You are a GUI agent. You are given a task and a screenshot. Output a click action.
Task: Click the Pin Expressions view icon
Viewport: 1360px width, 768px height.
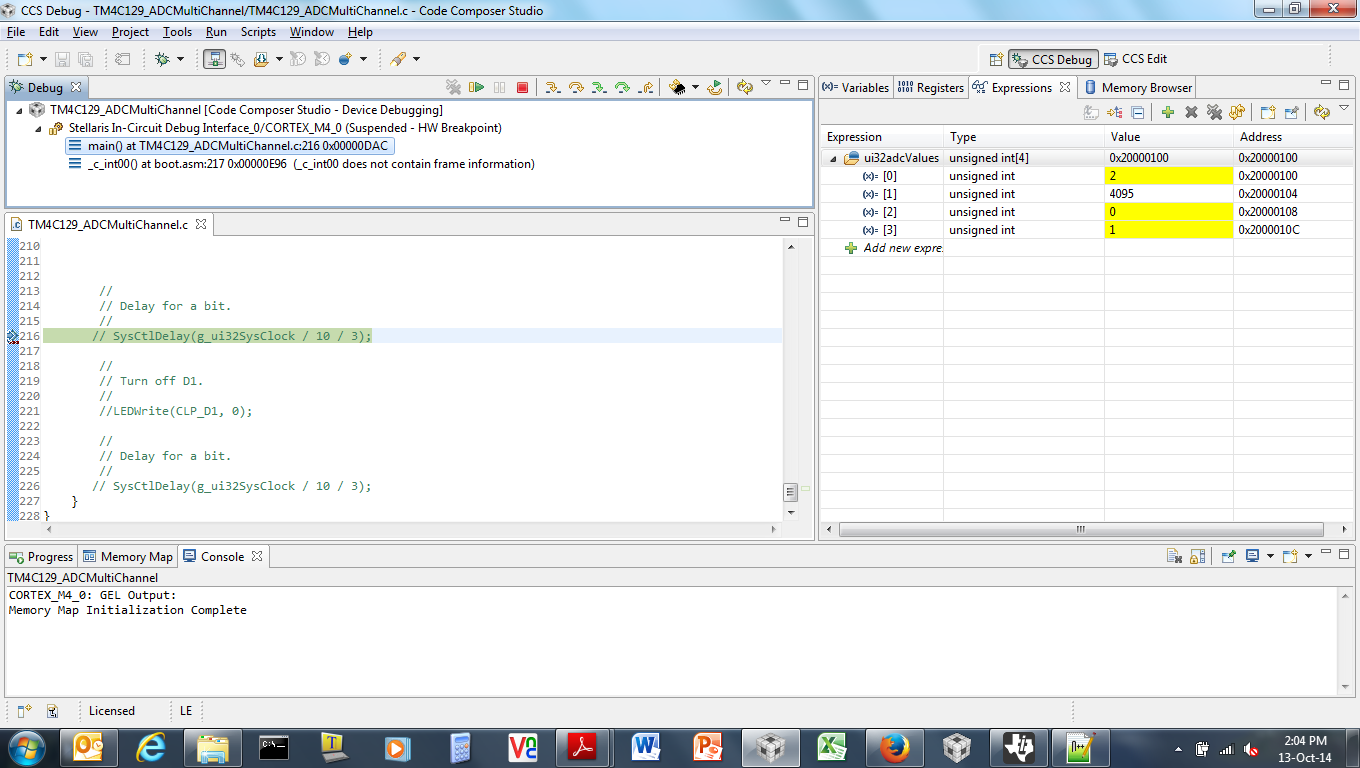[1292, 113]
